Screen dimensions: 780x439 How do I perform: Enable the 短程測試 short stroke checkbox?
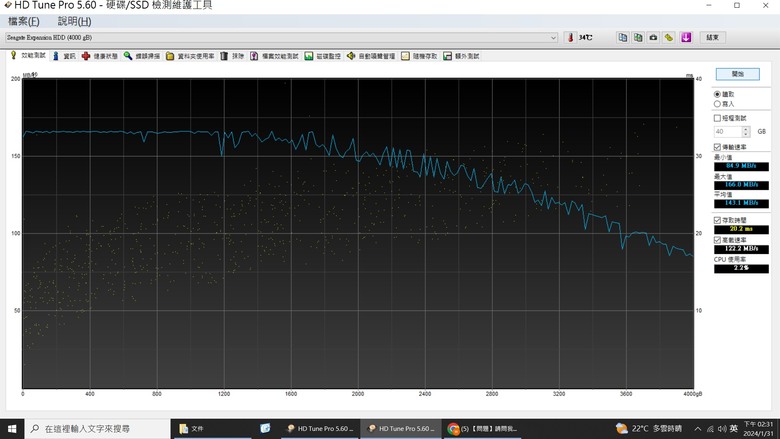(x=717, y=118)
